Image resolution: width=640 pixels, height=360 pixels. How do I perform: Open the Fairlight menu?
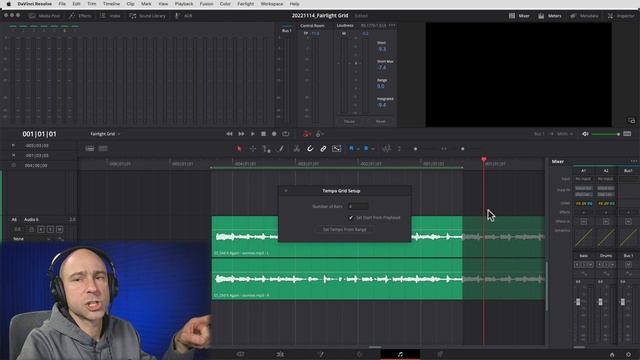pos(245,4)
